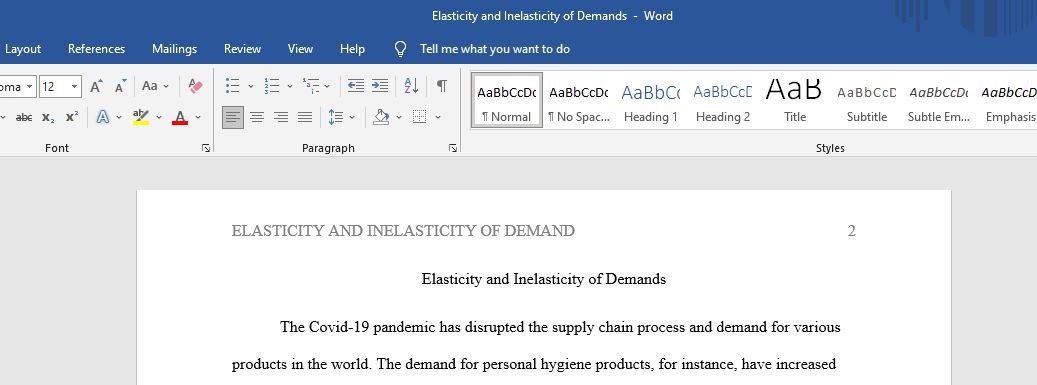
Task: Apply the Emphasis style
Action: coord(1008,101)
